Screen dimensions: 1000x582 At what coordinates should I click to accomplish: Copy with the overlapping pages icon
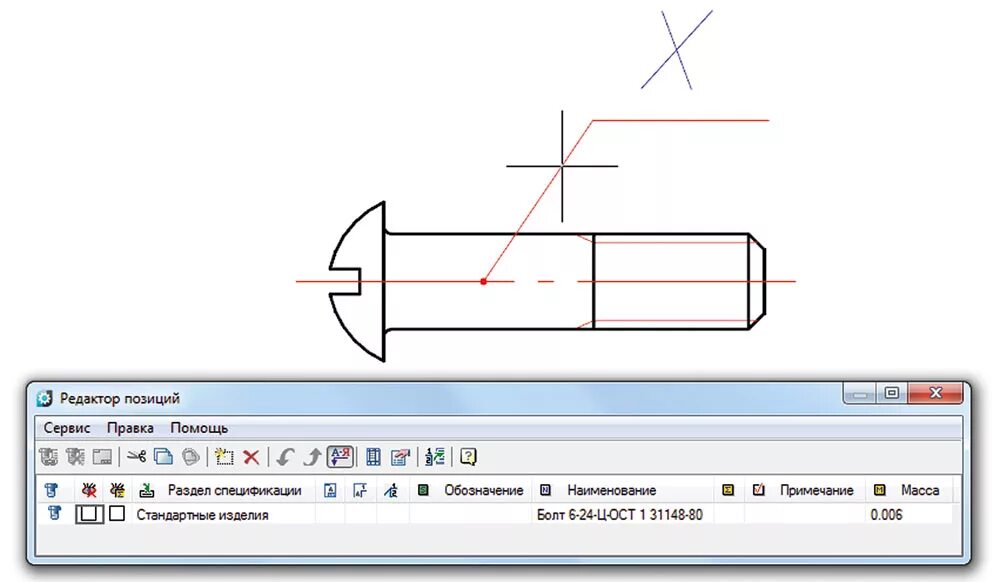(163, 456)
